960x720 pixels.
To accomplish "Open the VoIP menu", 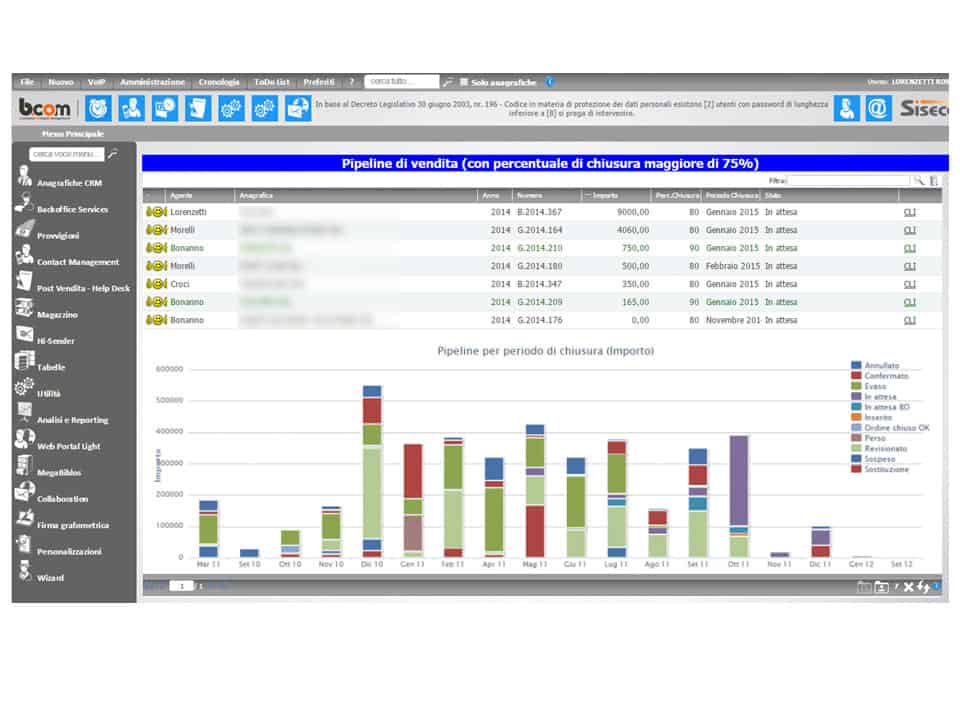I will tap(96, 82).
